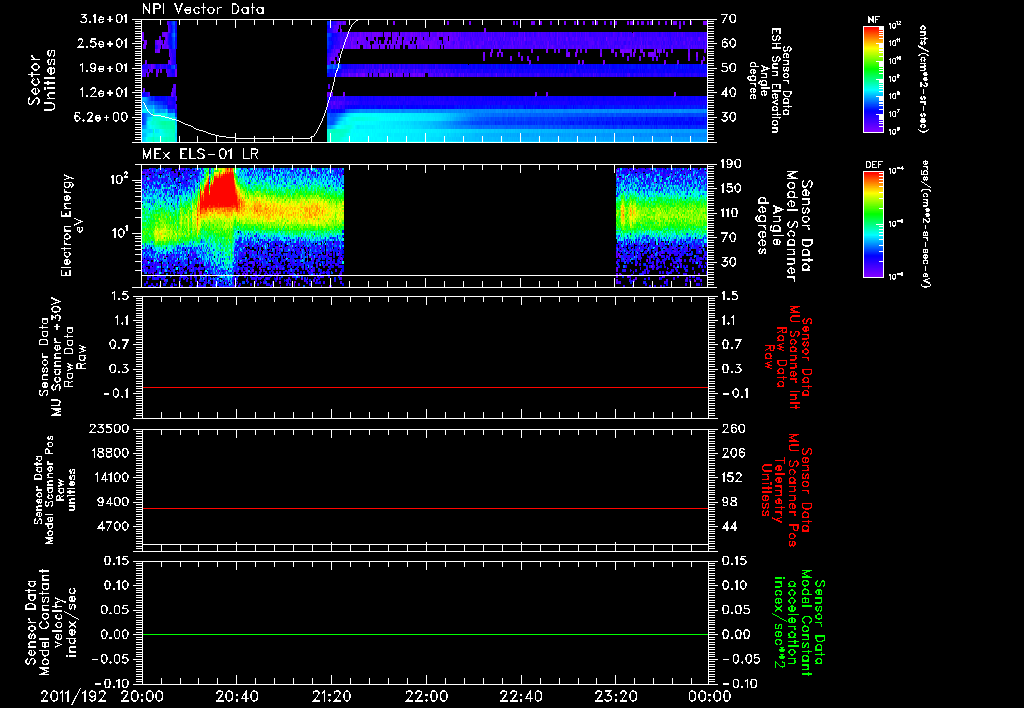1024x708 pixels.
Task: Click the 2.5e+01 sector tick value
Action: pos(105,43)
